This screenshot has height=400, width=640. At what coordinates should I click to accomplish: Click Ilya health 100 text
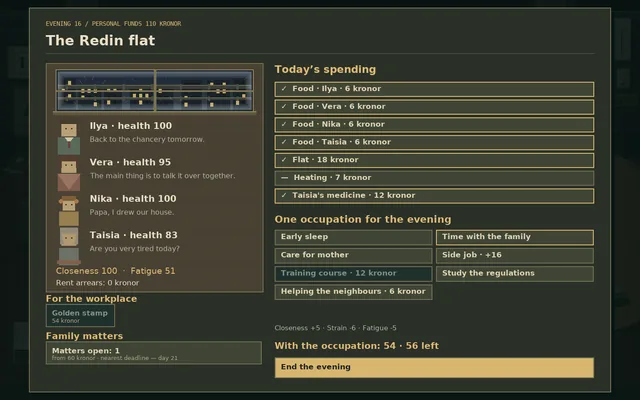[131, 126]
